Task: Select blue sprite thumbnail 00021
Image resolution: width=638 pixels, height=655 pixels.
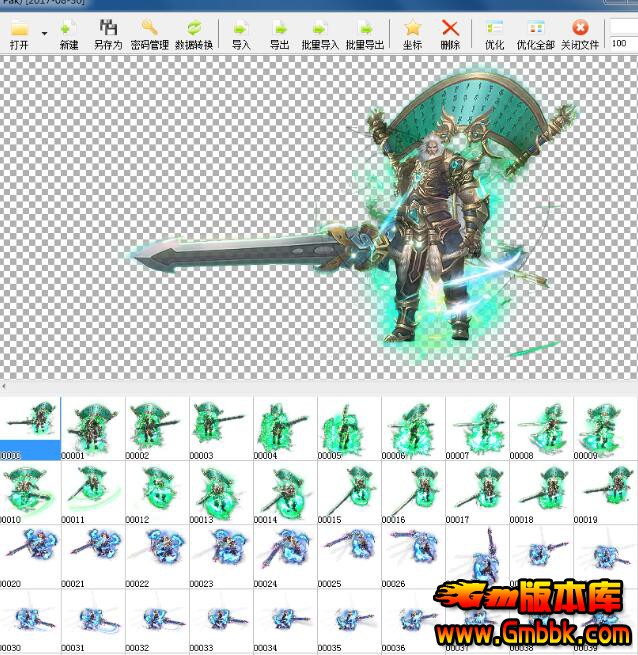Action: pos(93,557)
